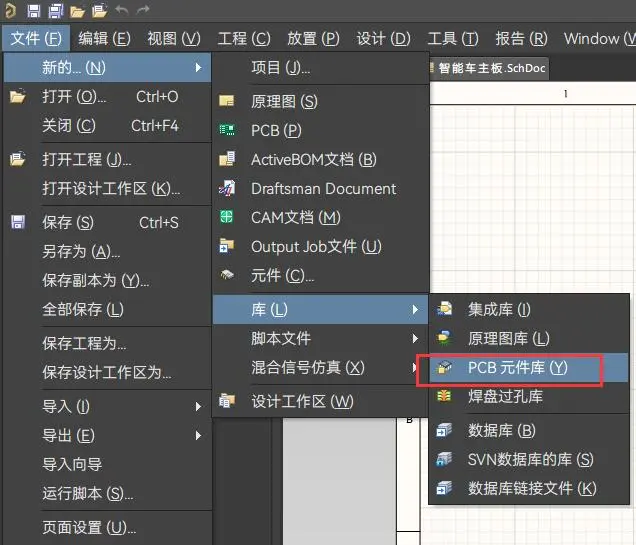
Task: Click 全部保存 (L) to save all
Action: [83, 309]
